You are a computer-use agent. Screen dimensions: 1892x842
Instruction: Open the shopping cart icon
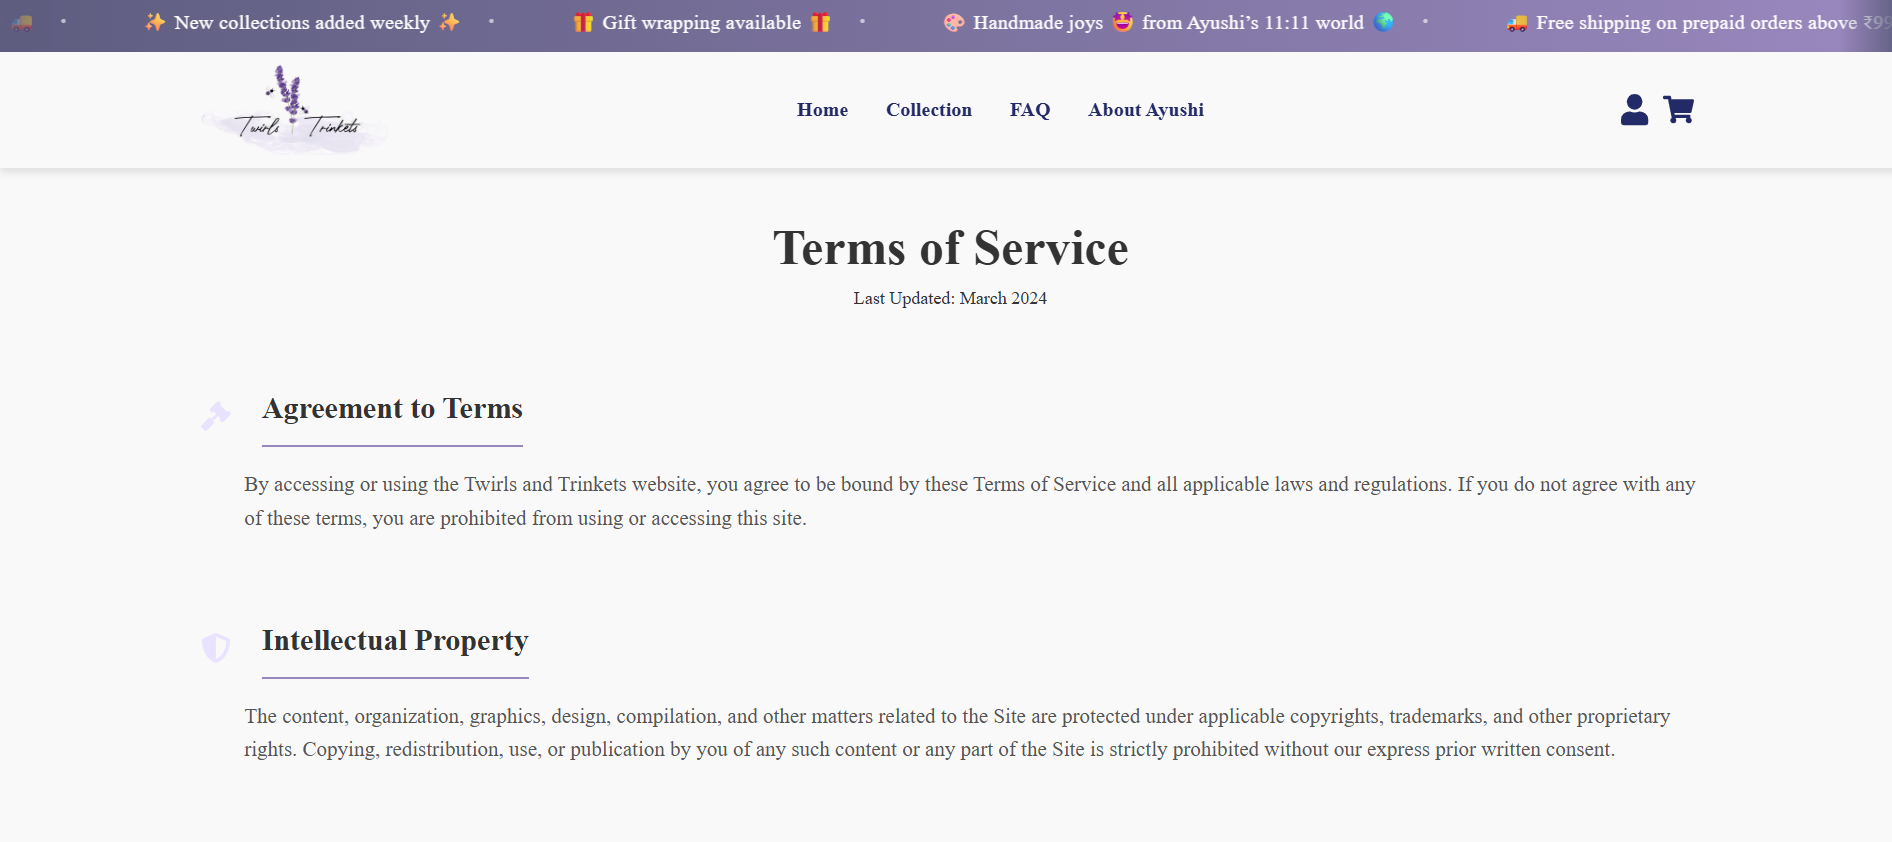(1678, 110)
